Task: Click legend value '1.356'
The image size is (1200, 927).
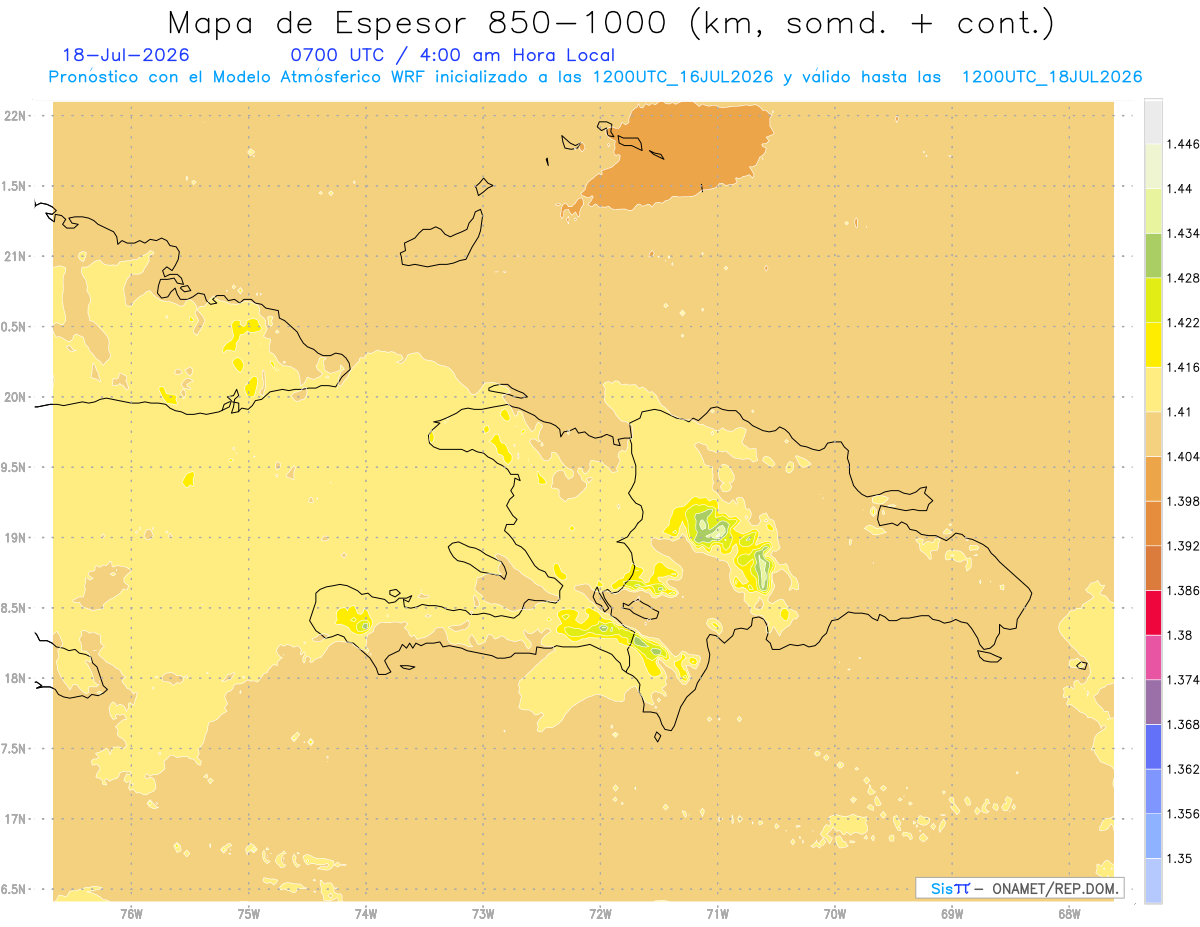Action: point(1182,813)
